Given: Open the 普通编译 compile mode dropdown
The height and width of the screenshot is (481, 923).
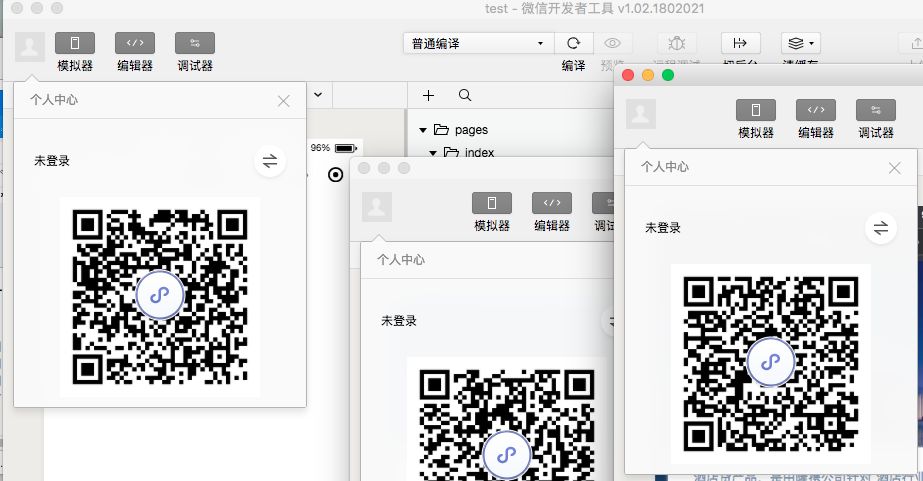Looking at the screenshot, I should (478, 44).
